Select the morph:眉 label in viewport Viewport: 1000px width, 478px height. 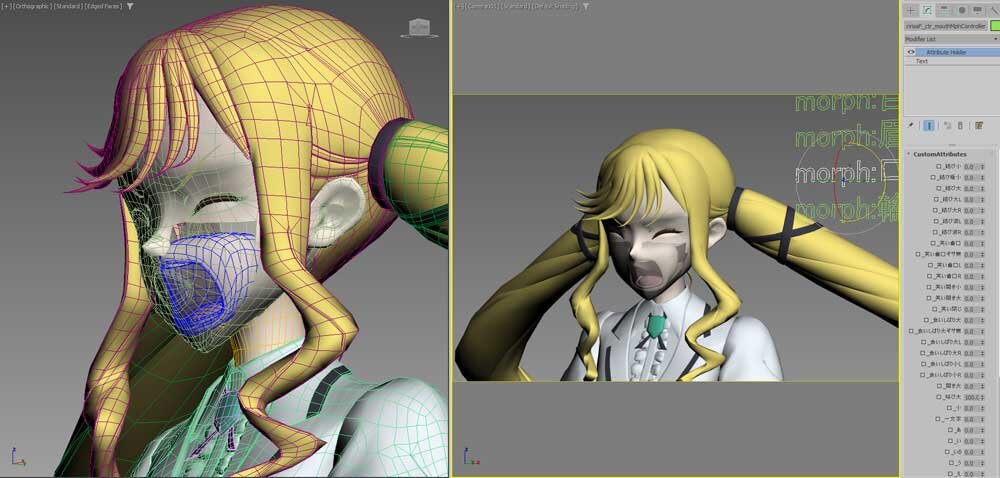point(847,137)
